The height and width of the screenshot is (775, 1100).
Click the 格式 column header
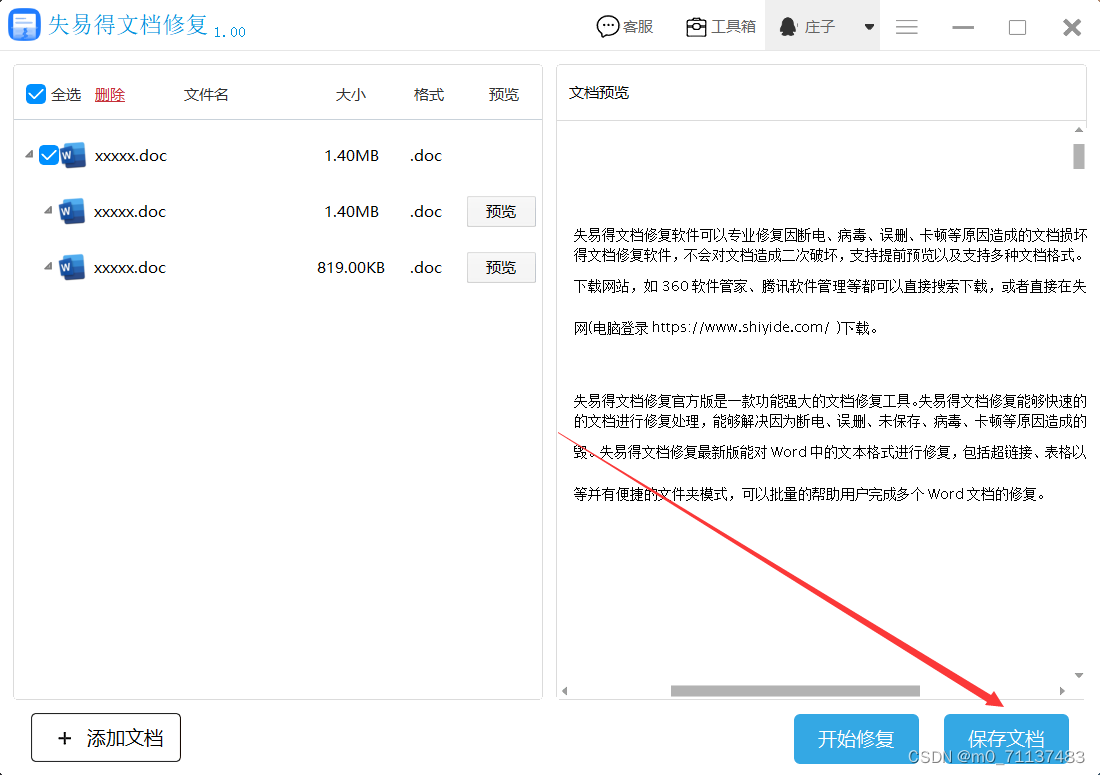429,95
